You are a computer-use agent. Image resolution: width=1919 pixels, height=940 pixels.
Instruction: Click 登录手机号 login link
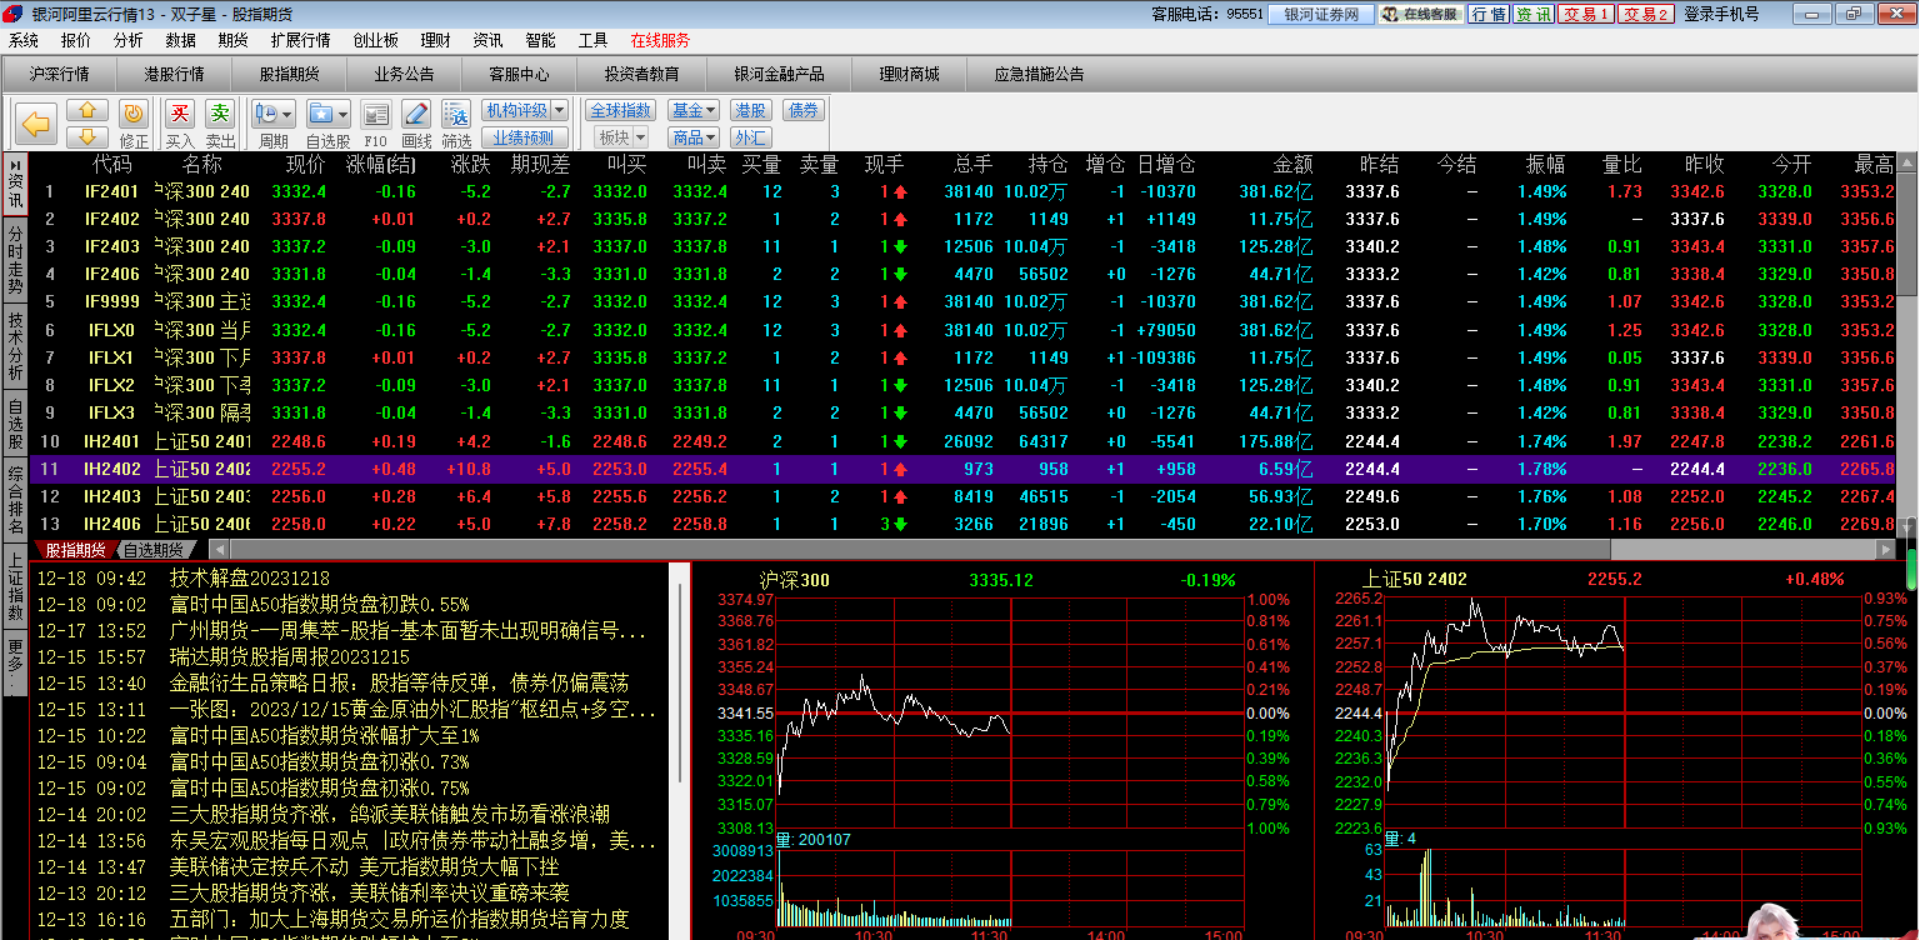pos(1721,14)
